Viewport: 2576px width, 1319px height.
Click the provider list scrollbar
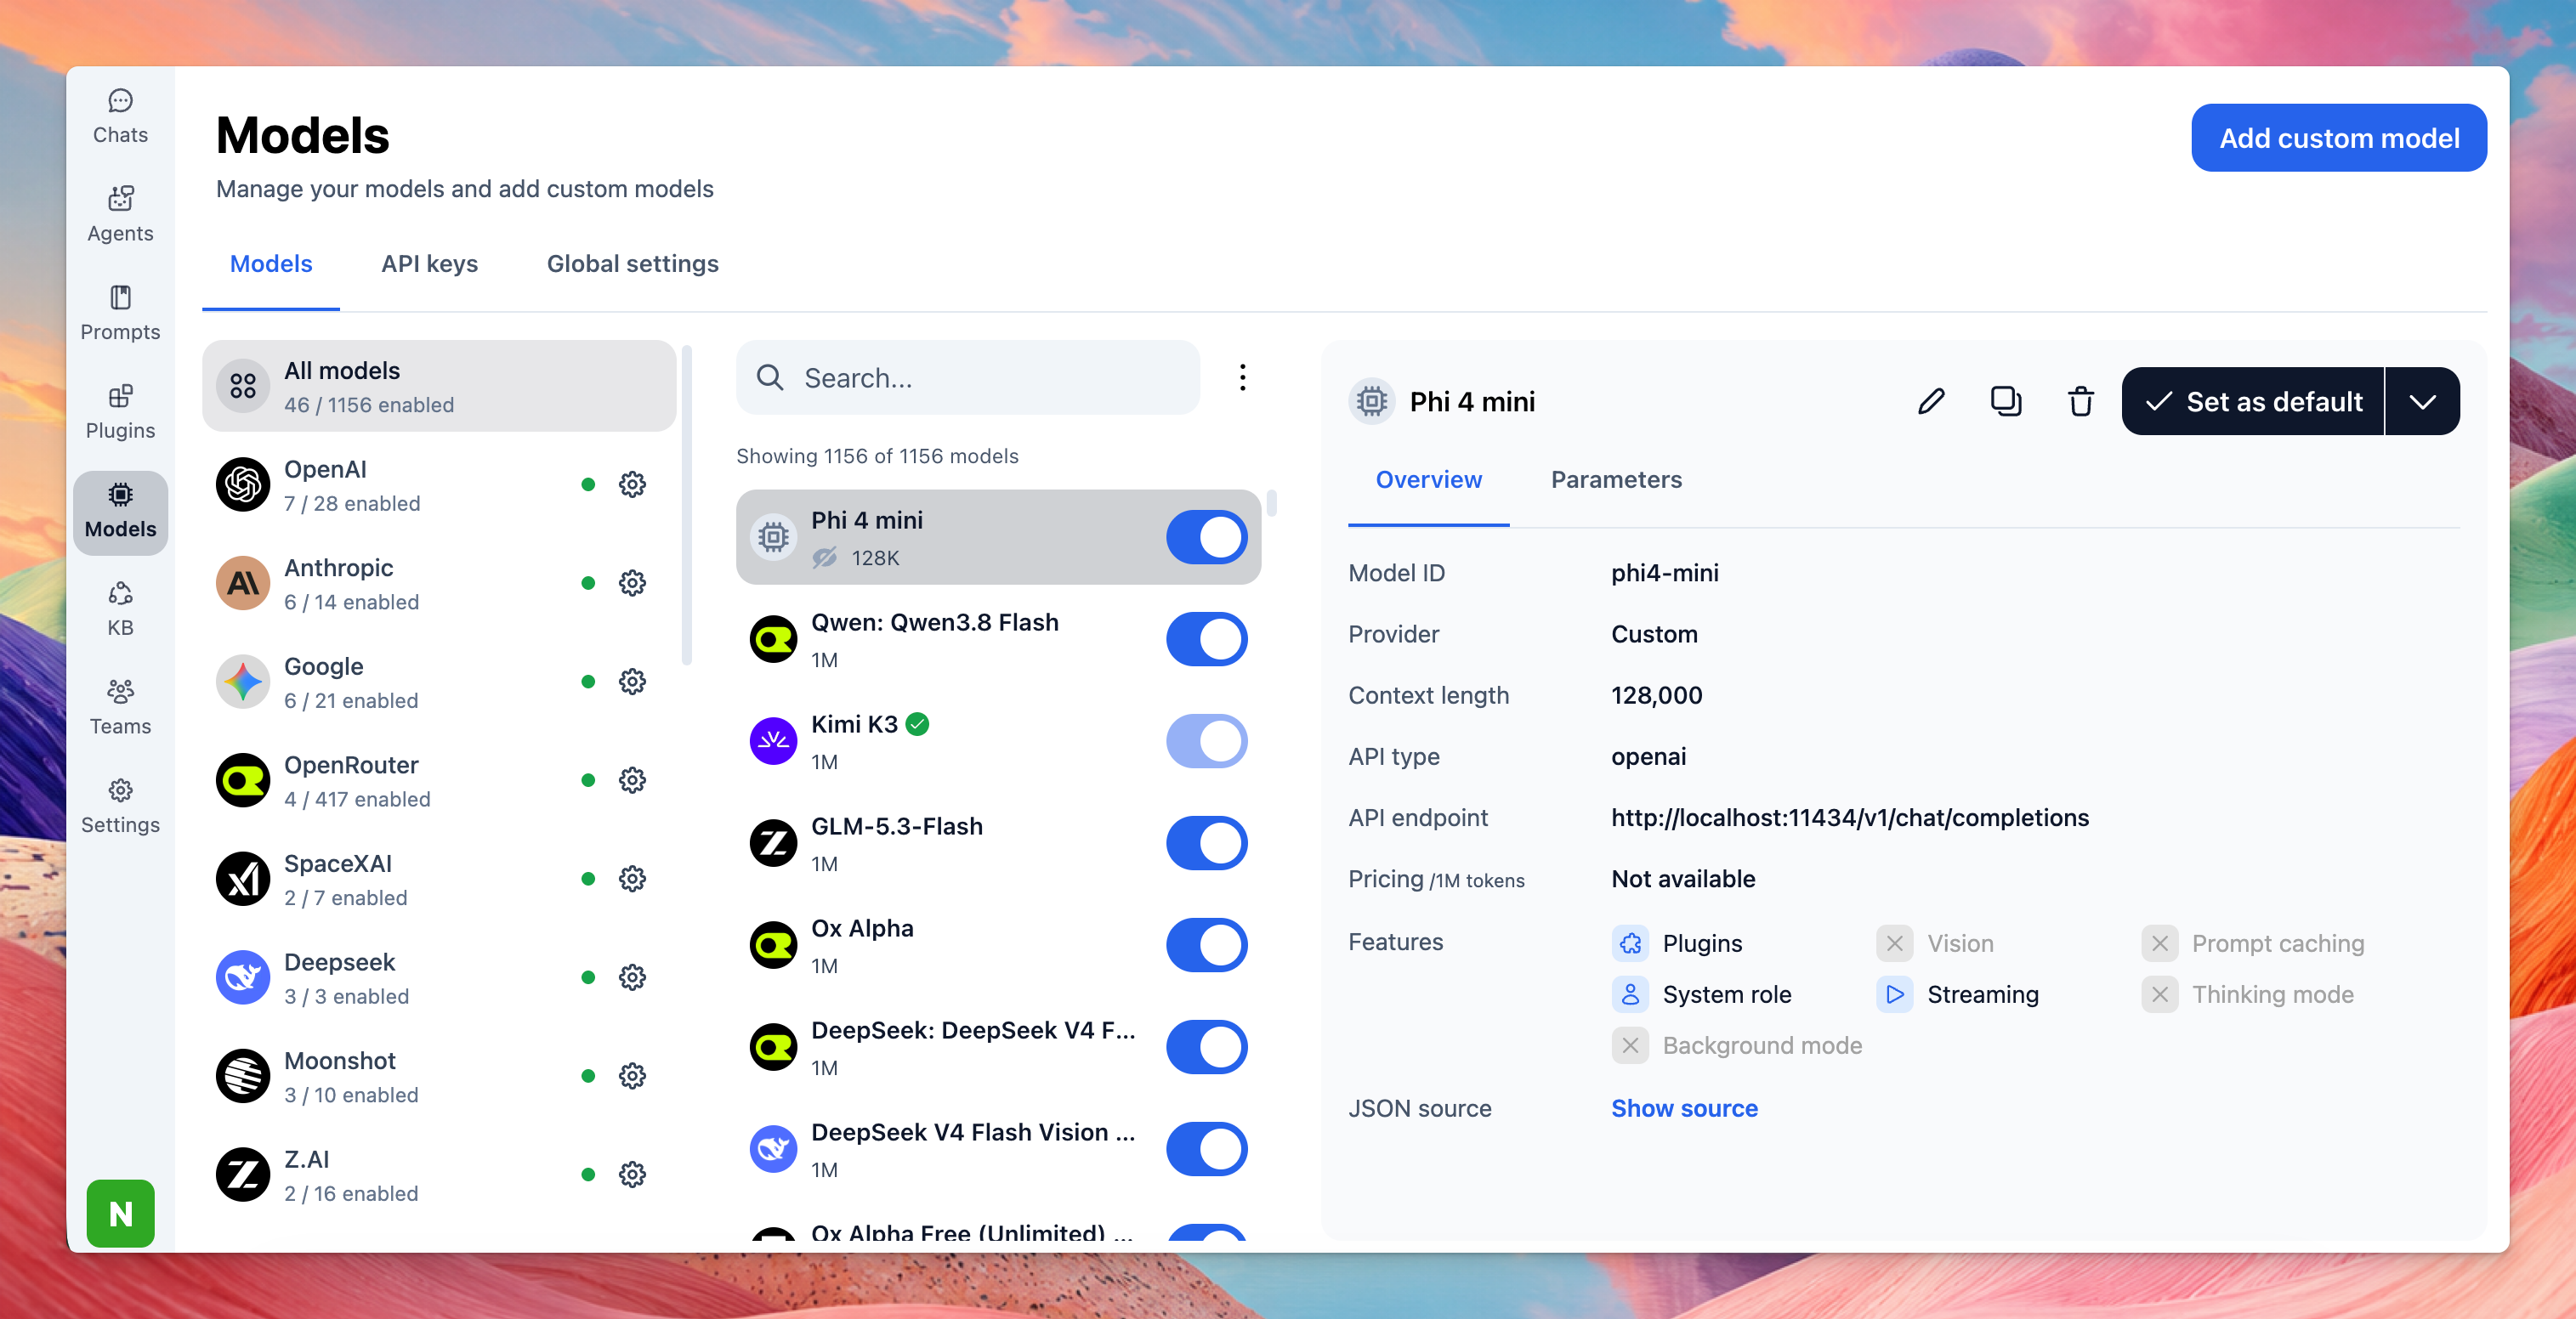(x=687, y=505)
